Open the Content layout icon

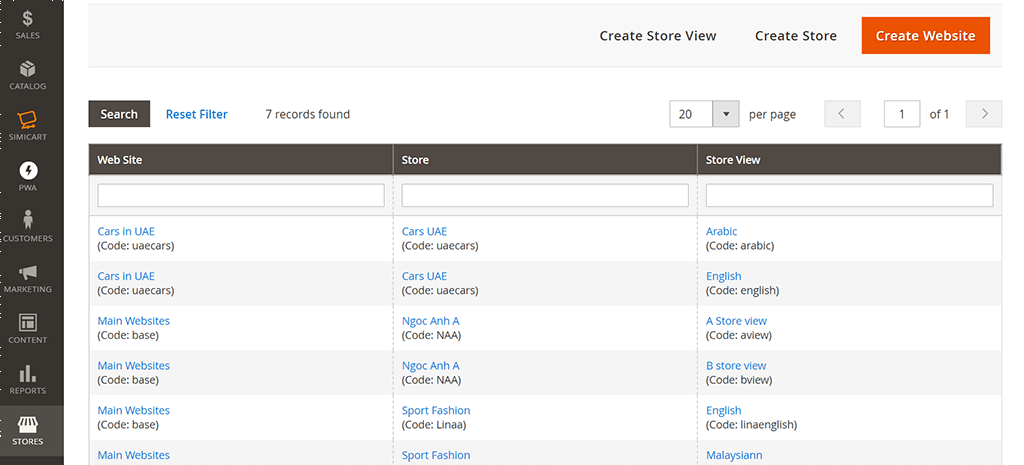point(28,323)
